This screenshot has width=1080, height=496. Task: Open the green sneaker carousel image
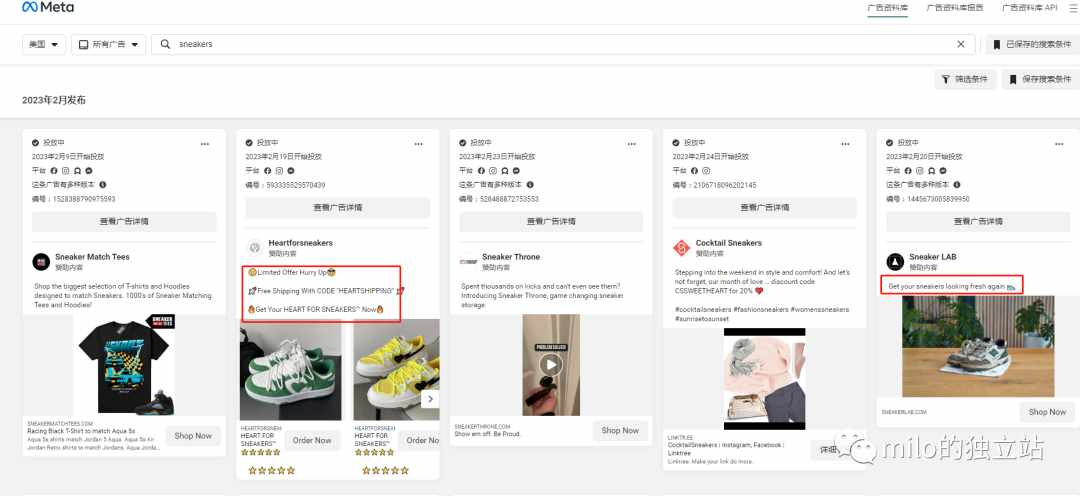click(291, 370)
